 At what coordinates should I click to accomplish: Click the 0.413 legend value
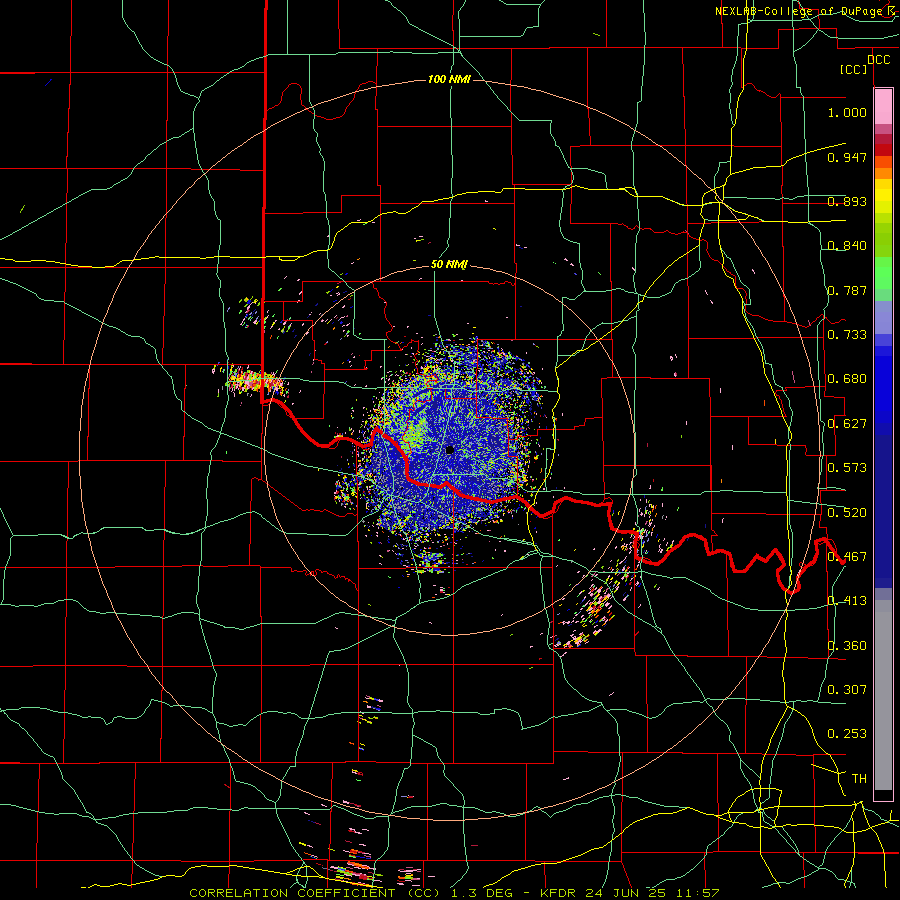(847, 601)
